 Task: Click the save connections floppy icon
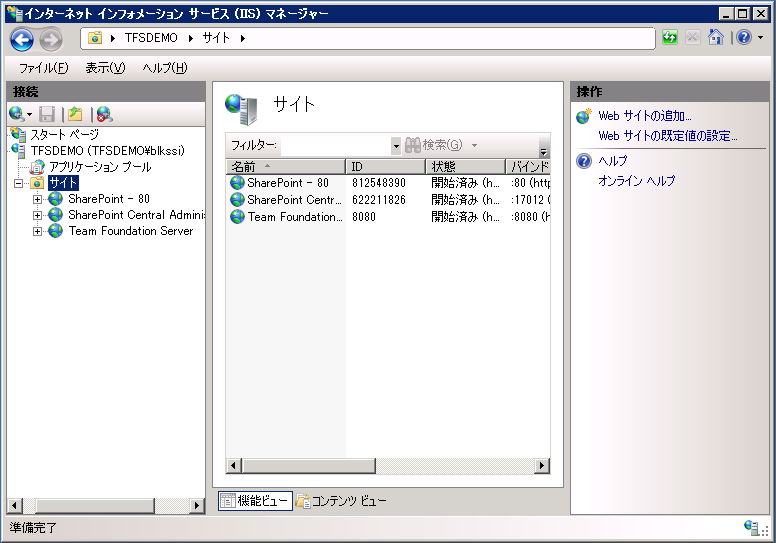pos(47,114)
